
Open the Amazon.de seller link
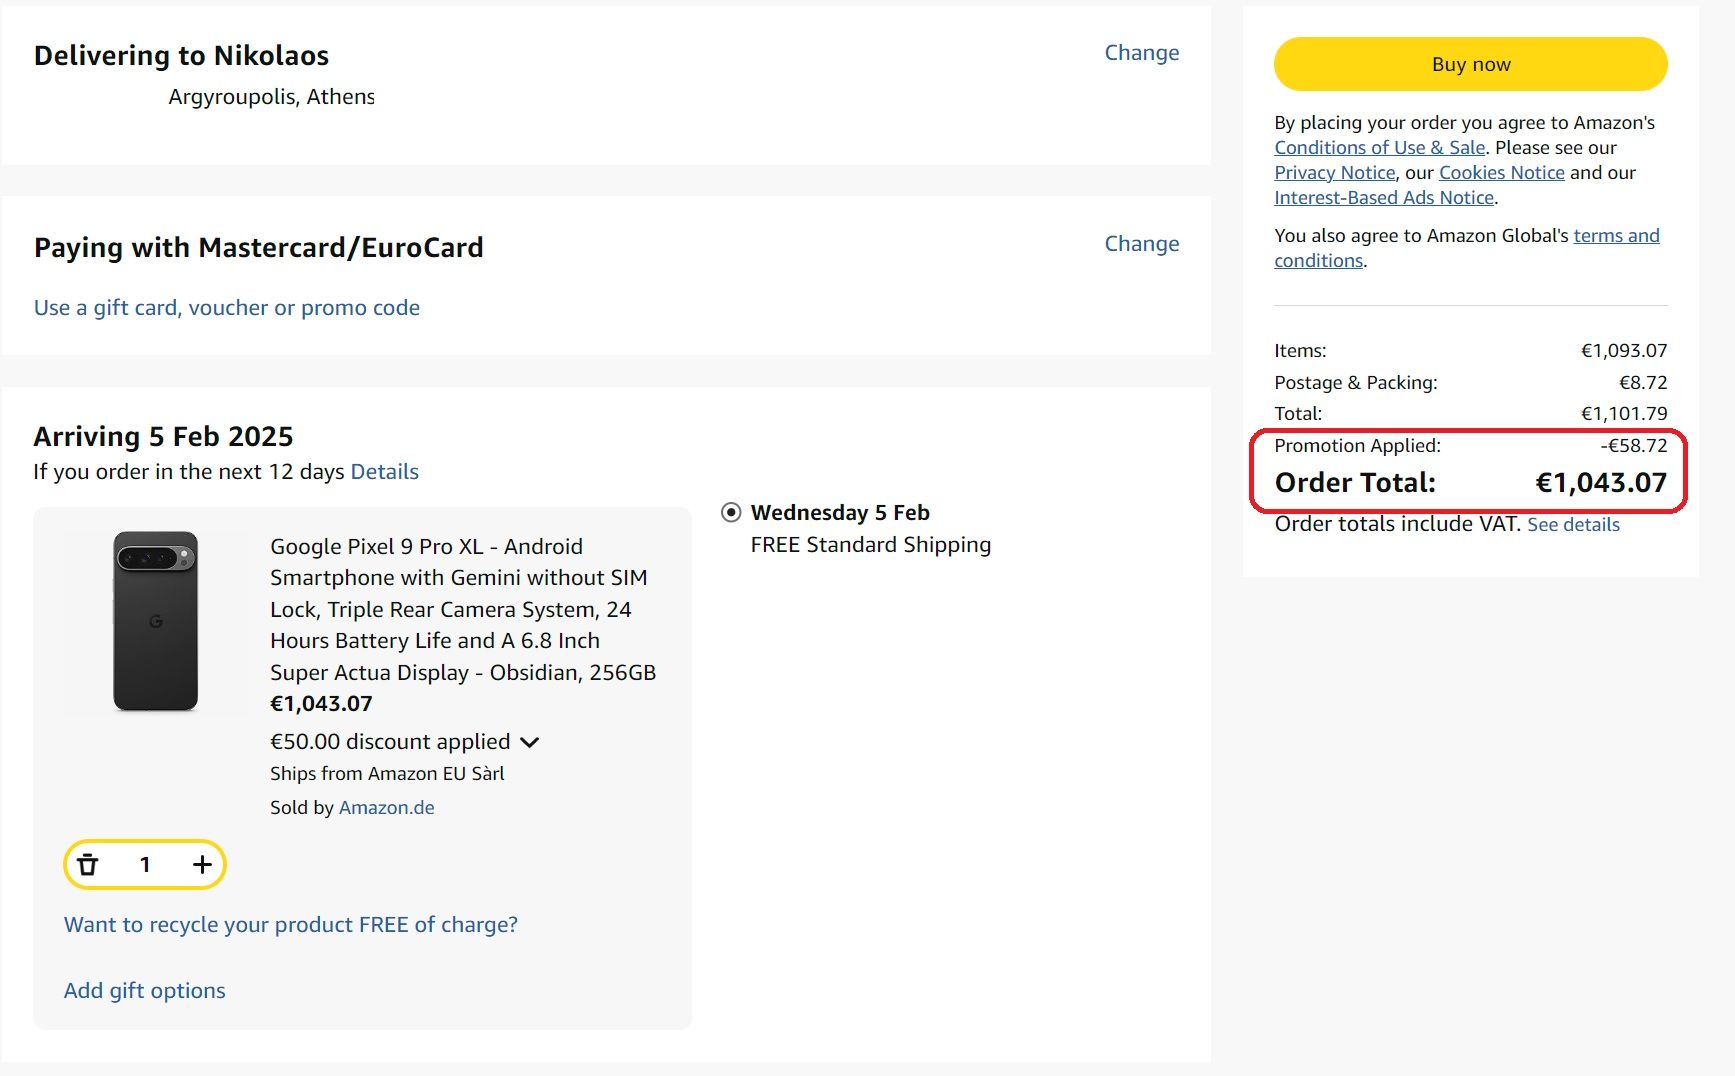386,808
